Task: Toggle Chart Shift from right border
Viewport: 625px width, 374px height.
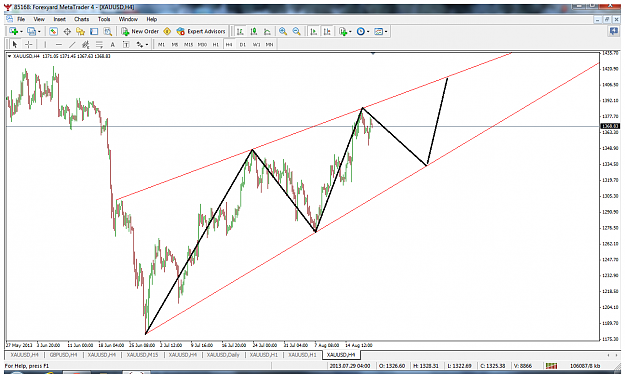Action: [327, 31]
